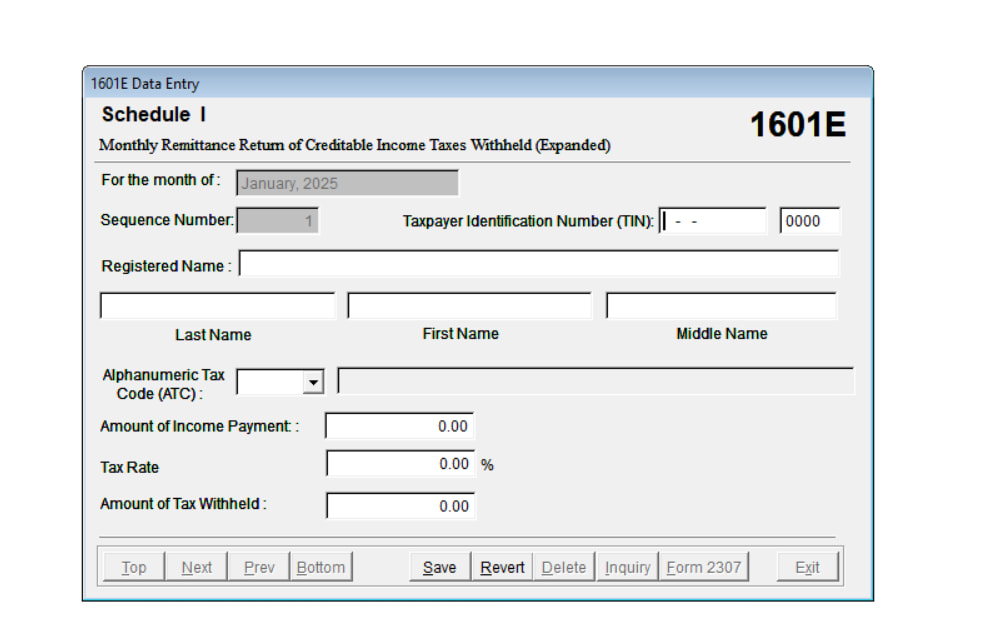The height and width of the screenshot is (635, 990).
Task: Select the First Name input box
Action: click(470, 306)
